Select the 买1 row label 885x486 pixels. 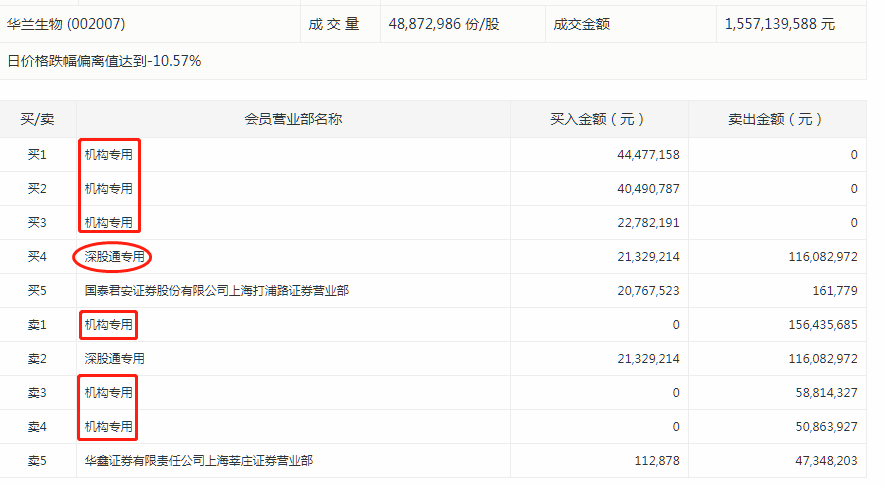point(37,155)
